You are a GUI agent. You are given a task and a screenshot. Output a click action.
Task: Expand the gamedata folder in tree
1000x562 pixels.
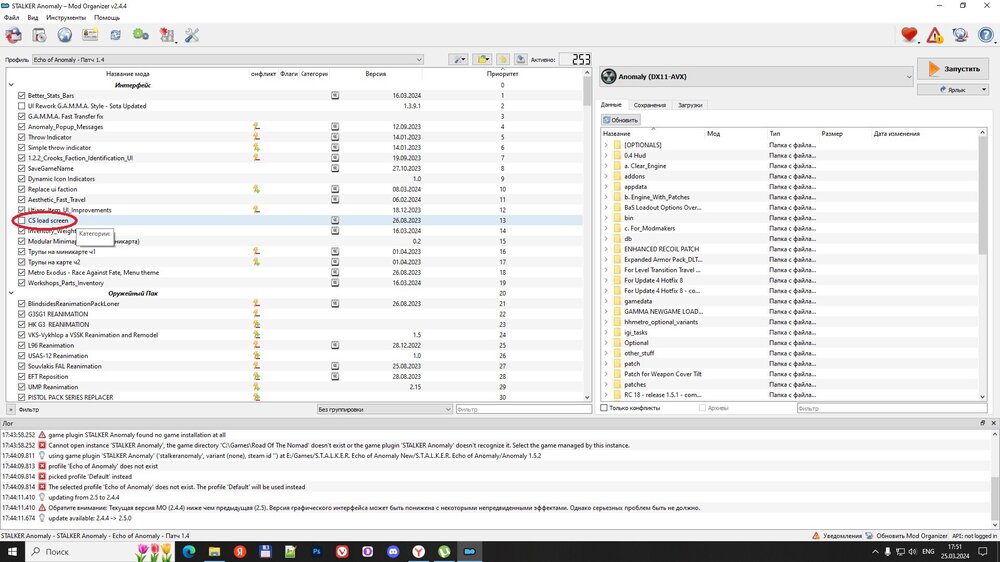(x=606, y=301)
